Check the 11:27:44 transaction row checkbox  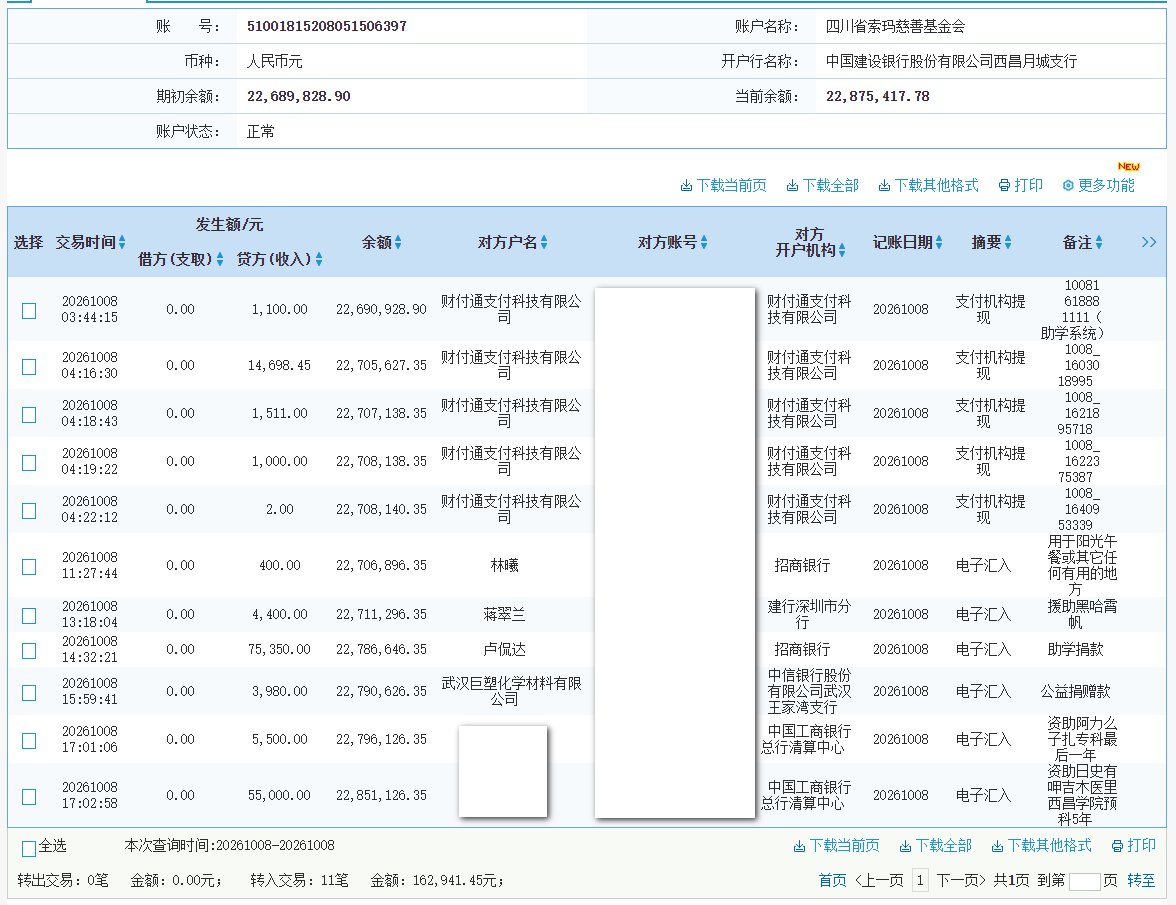[x=29, y=567]
